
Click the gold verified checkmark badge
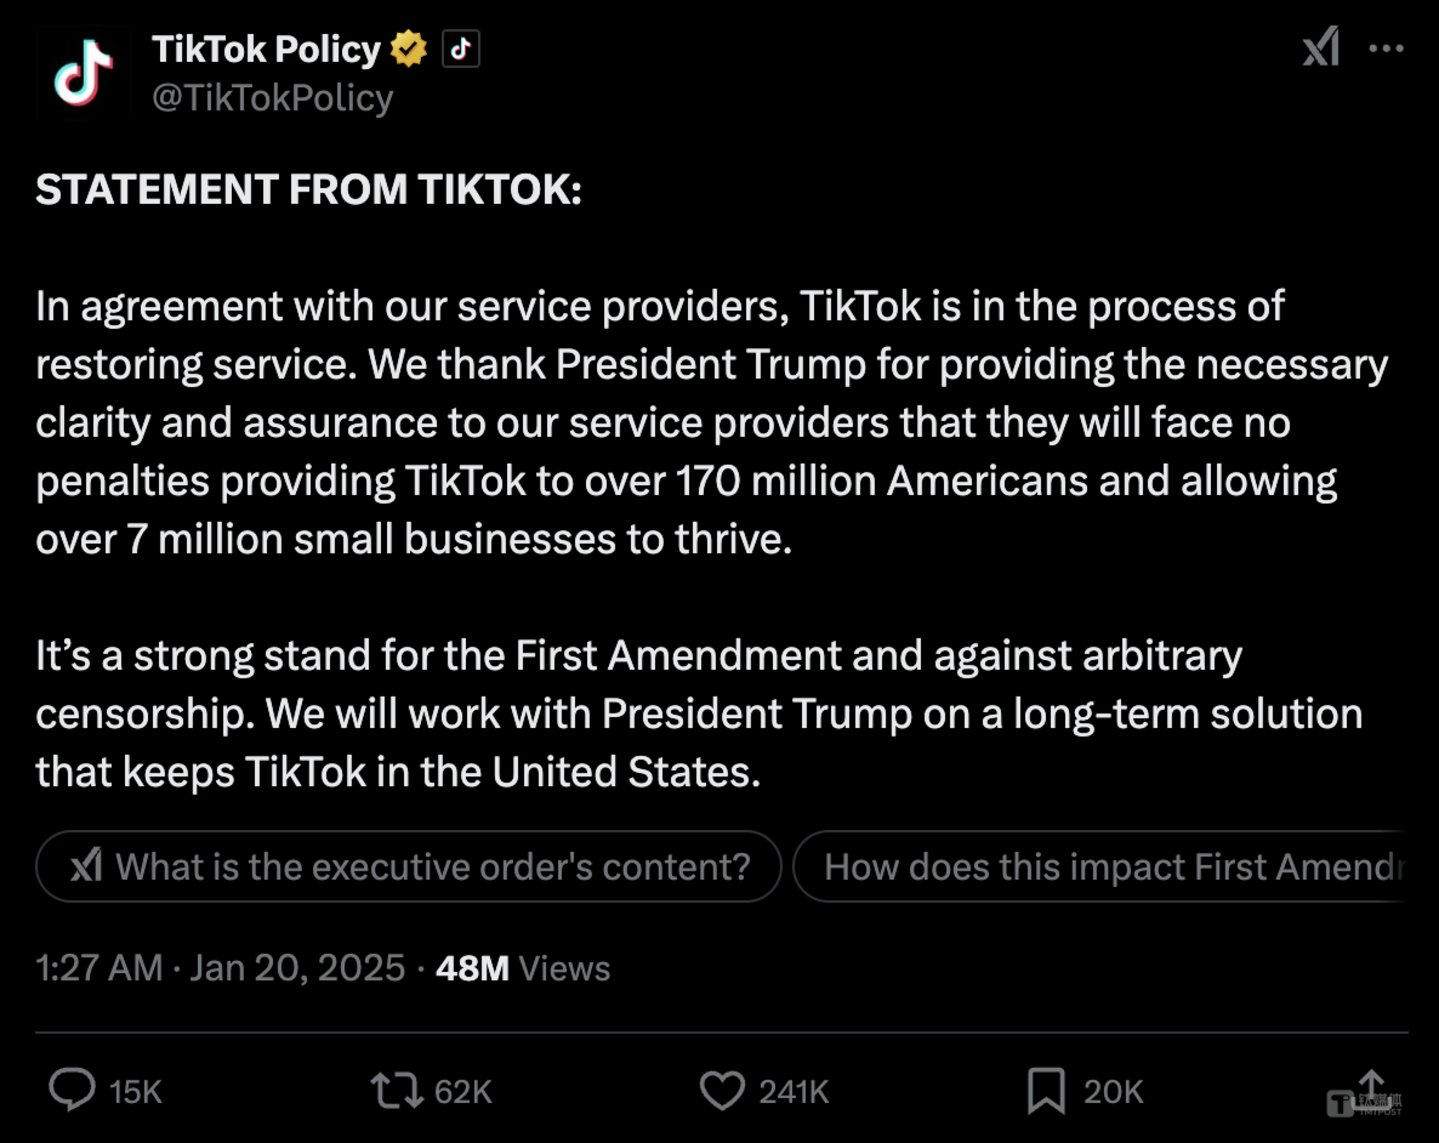pos(409,46)
